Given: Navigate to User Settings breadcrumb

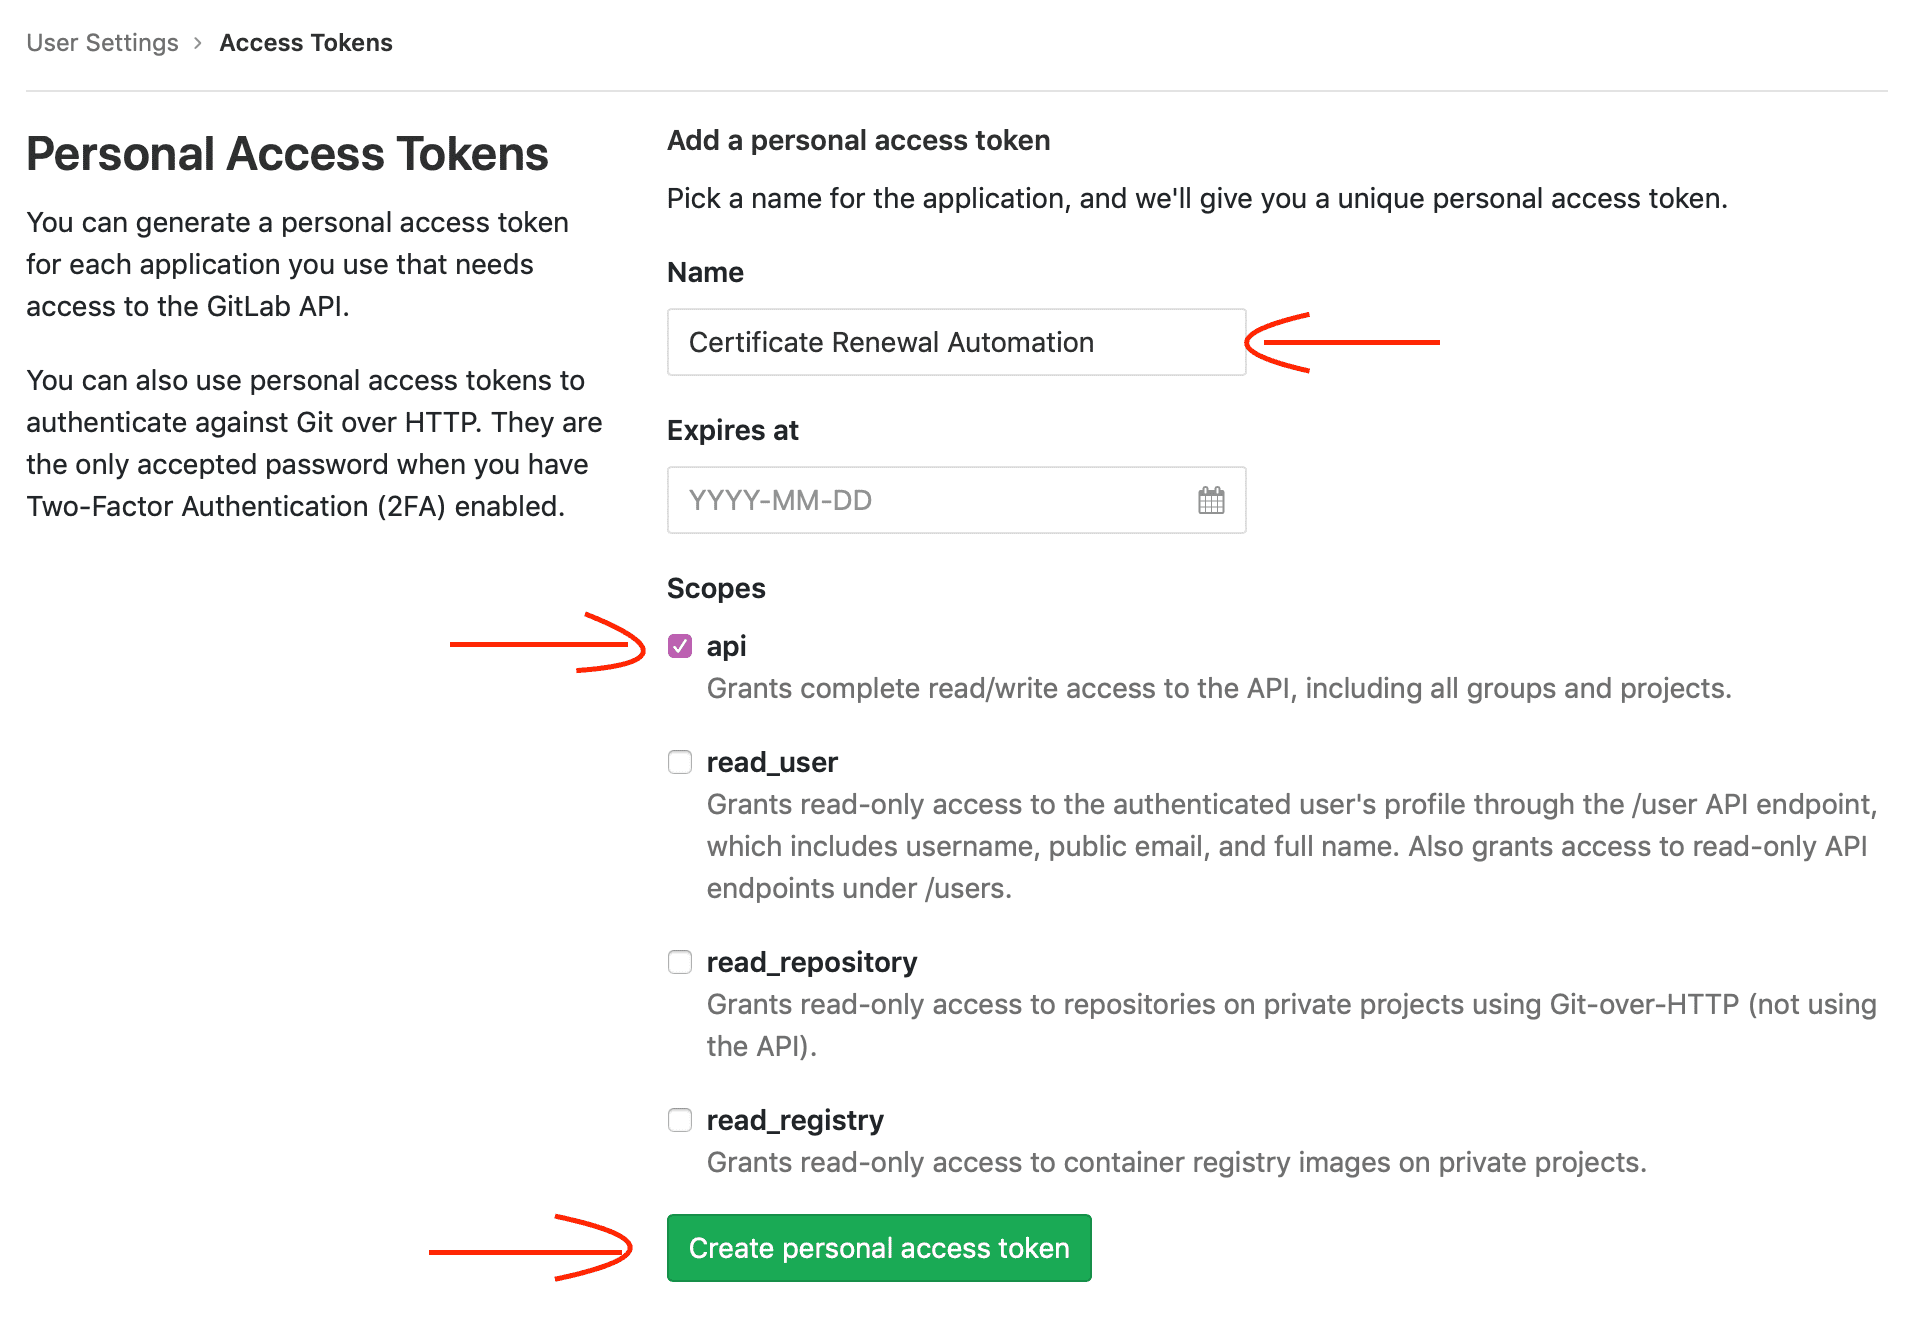Looking at the screenshot, I should 101,42.
